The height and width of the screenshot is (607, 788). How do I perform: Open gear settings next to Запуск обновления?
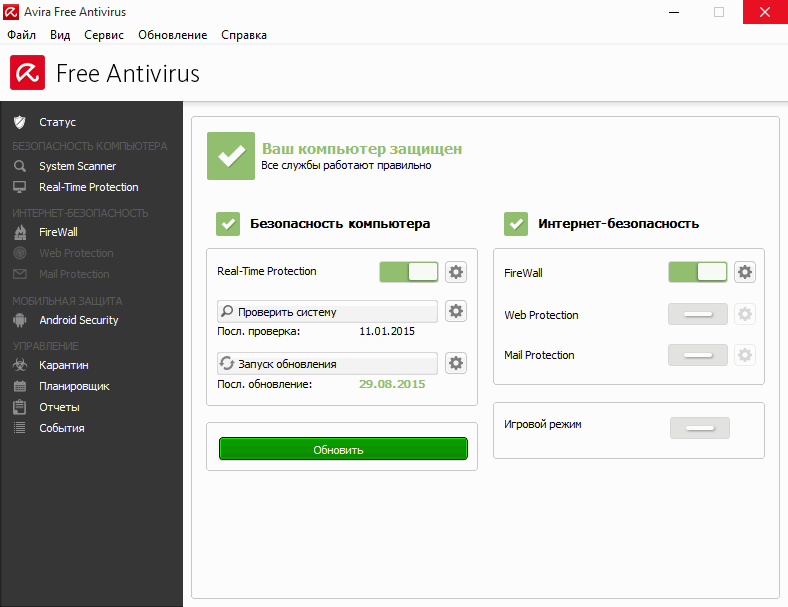point(456,363)
